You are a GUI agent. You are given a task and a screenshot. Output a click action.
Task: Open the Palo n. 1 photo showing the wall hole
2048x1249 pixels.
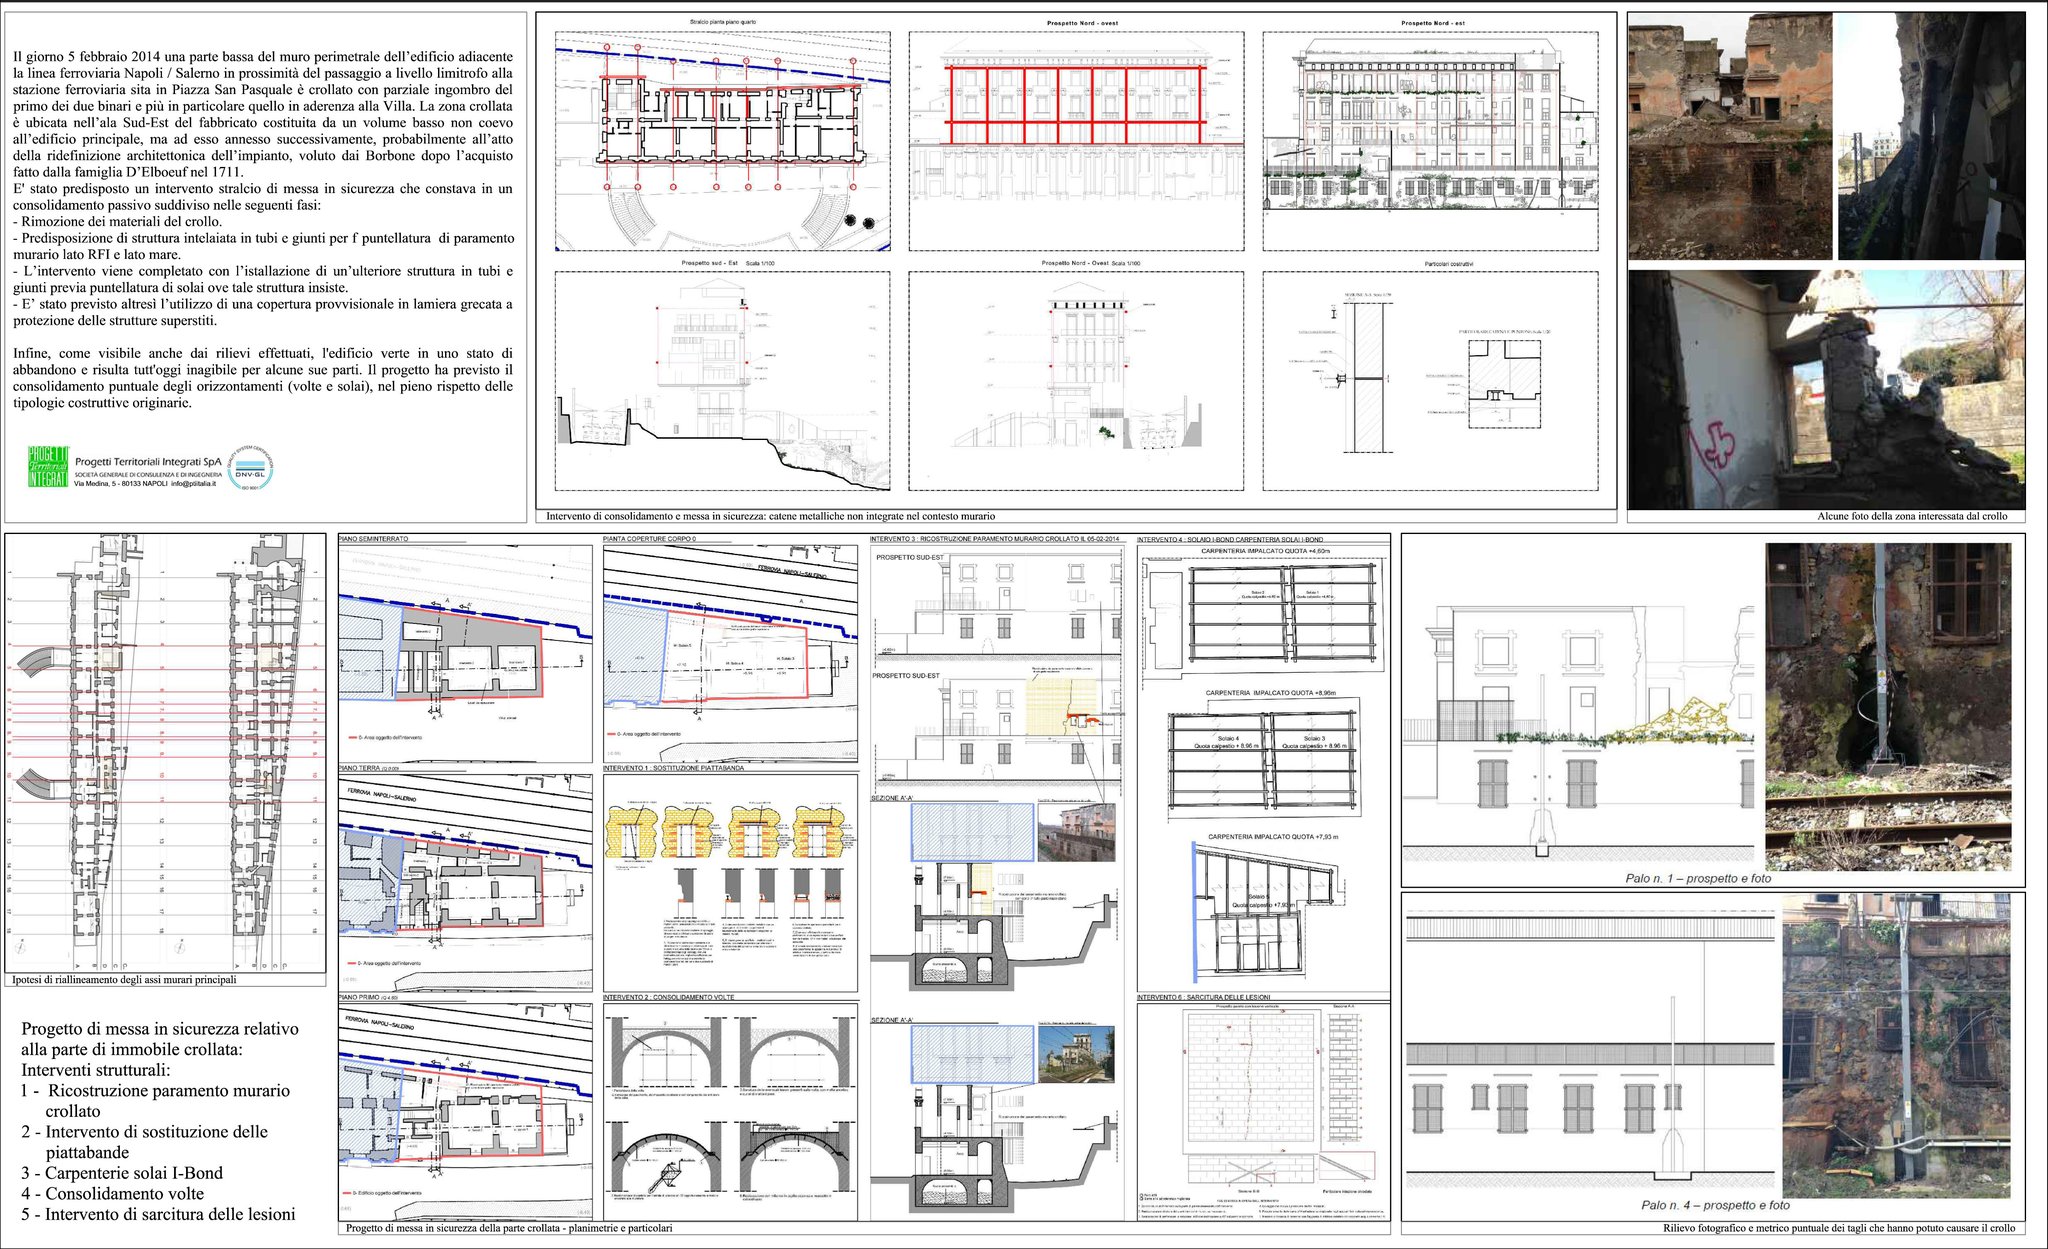click(1889, 706)
